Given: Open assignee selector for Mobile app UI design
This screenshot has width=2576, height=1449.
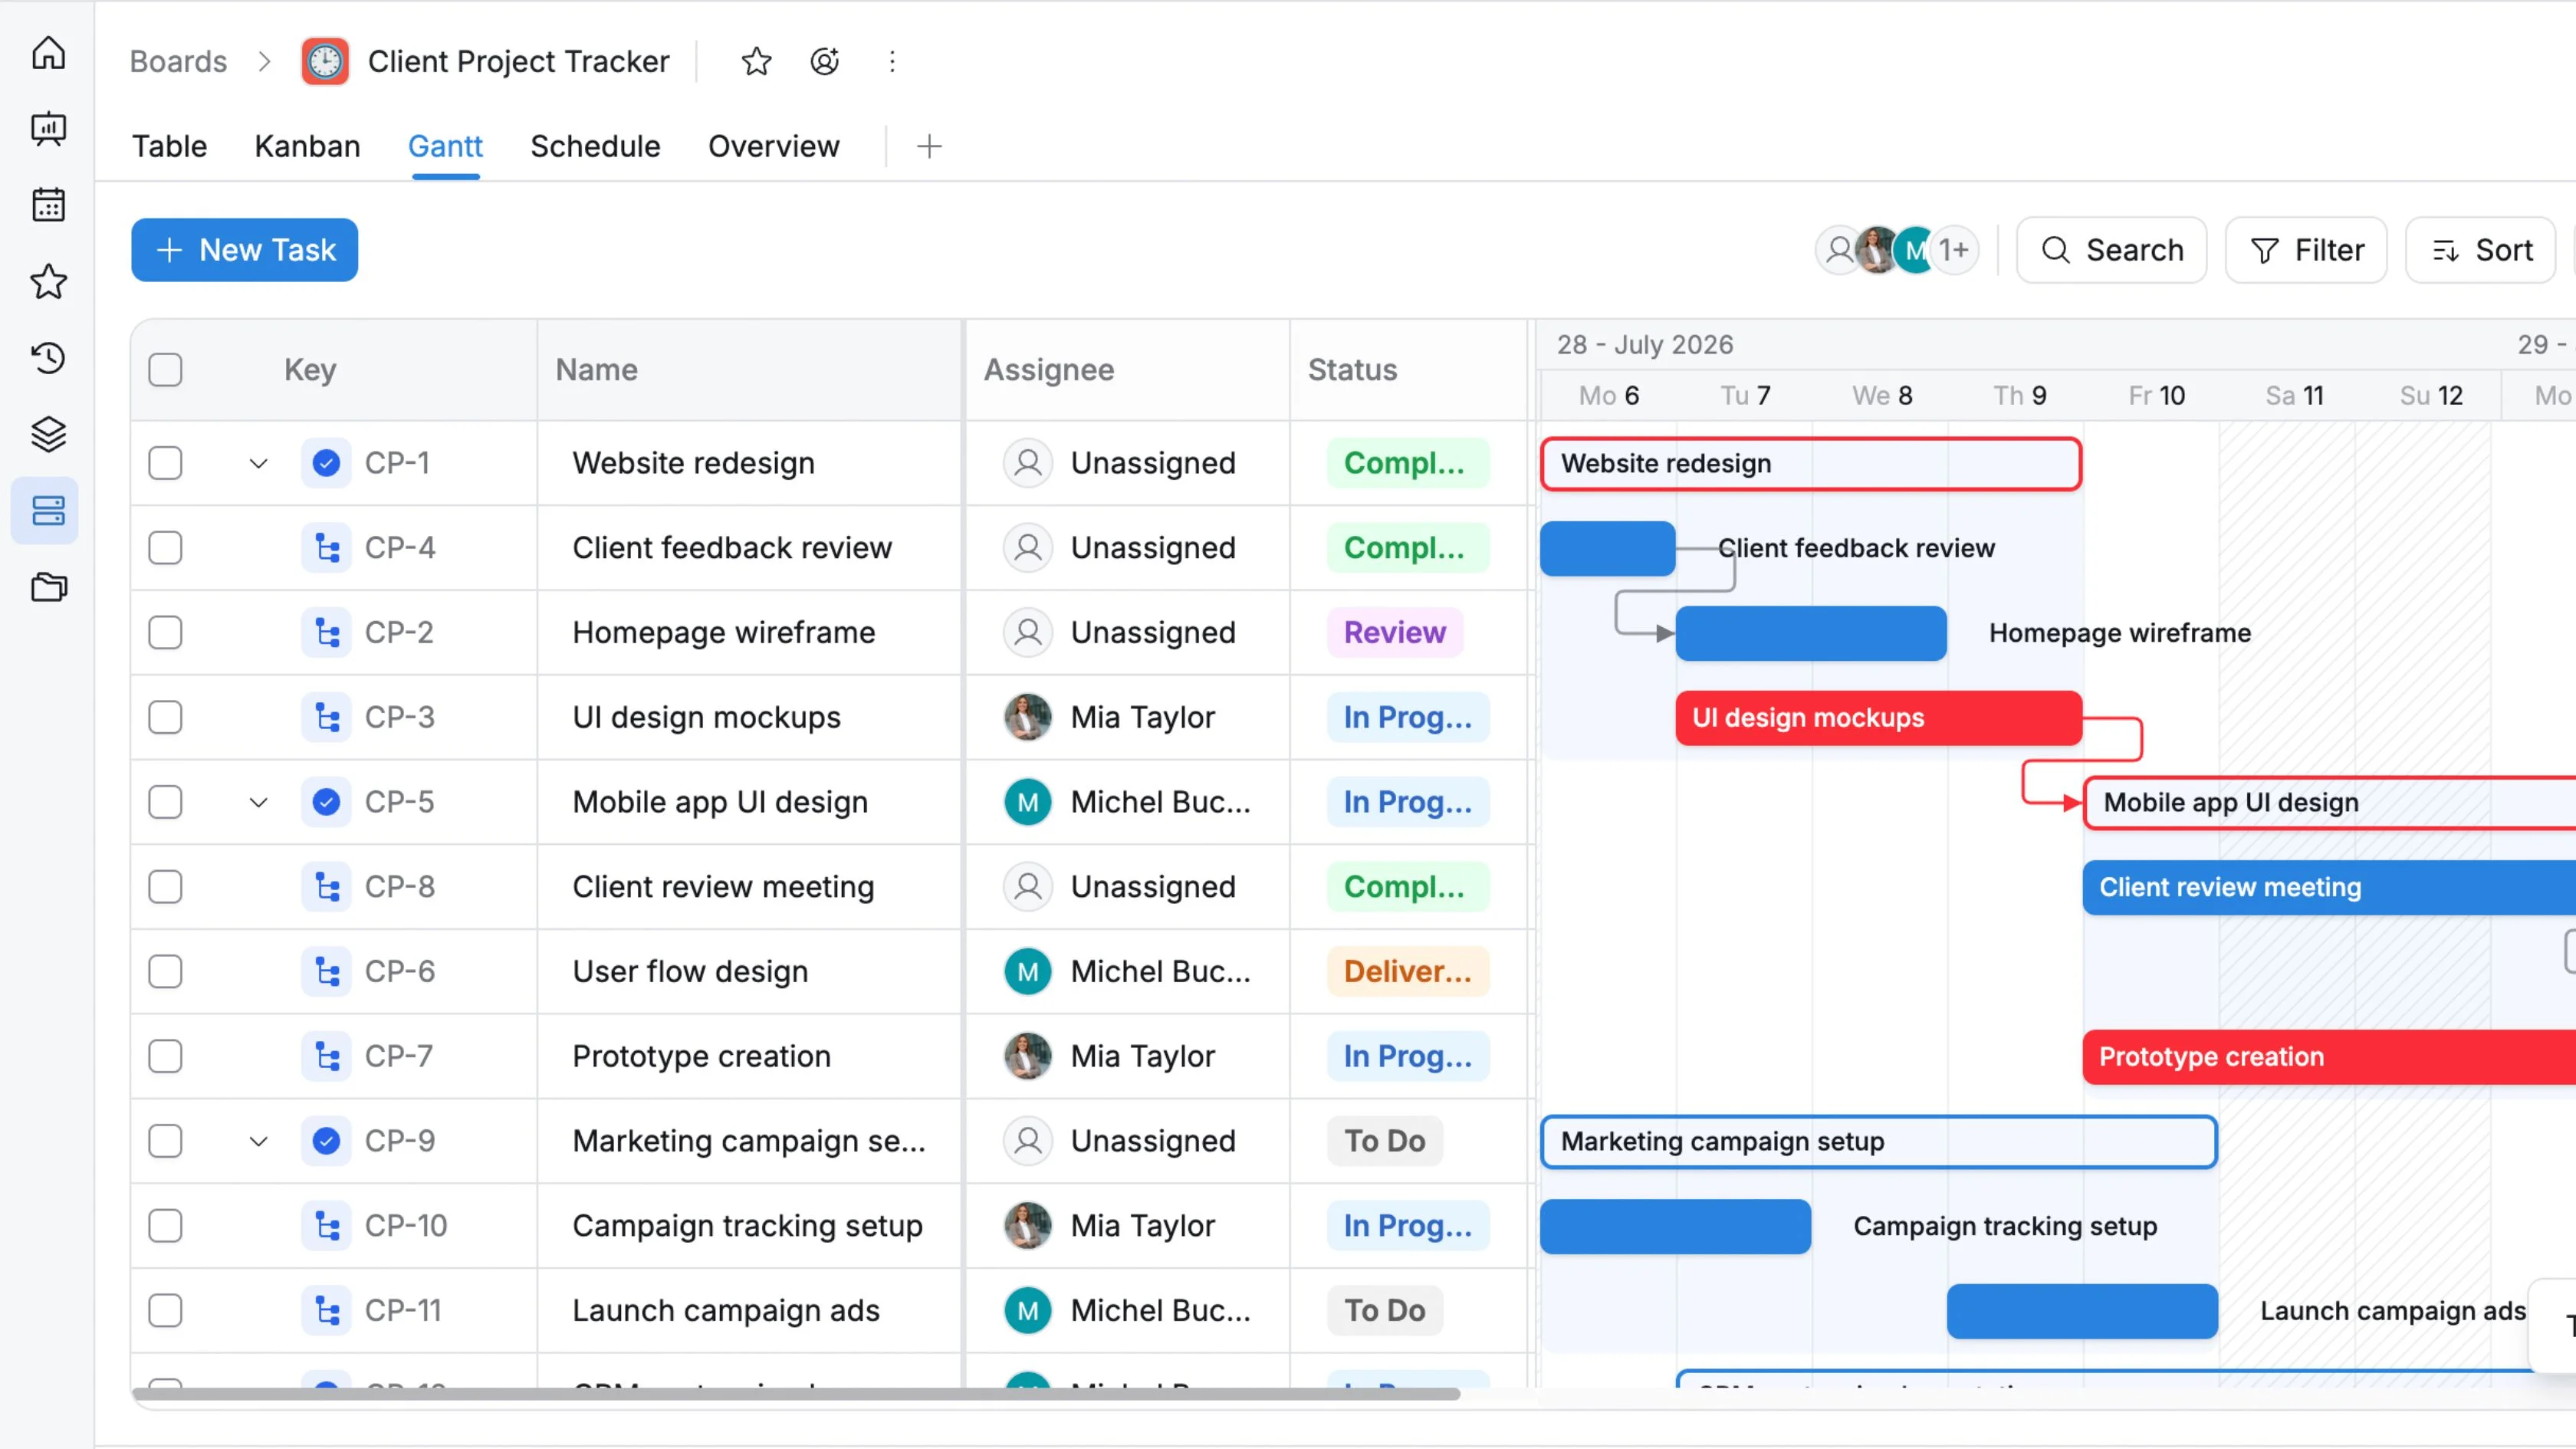Looking at the screenshot, I should [1127, 802].
